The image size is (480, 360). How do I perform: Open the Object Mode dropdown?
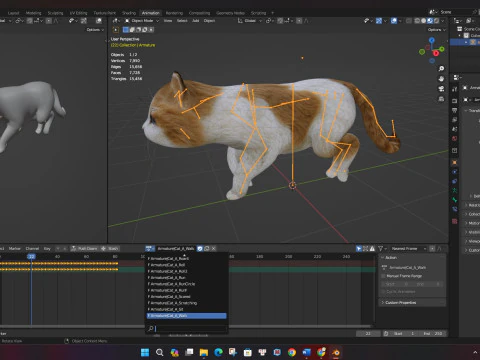pos(142,21)
